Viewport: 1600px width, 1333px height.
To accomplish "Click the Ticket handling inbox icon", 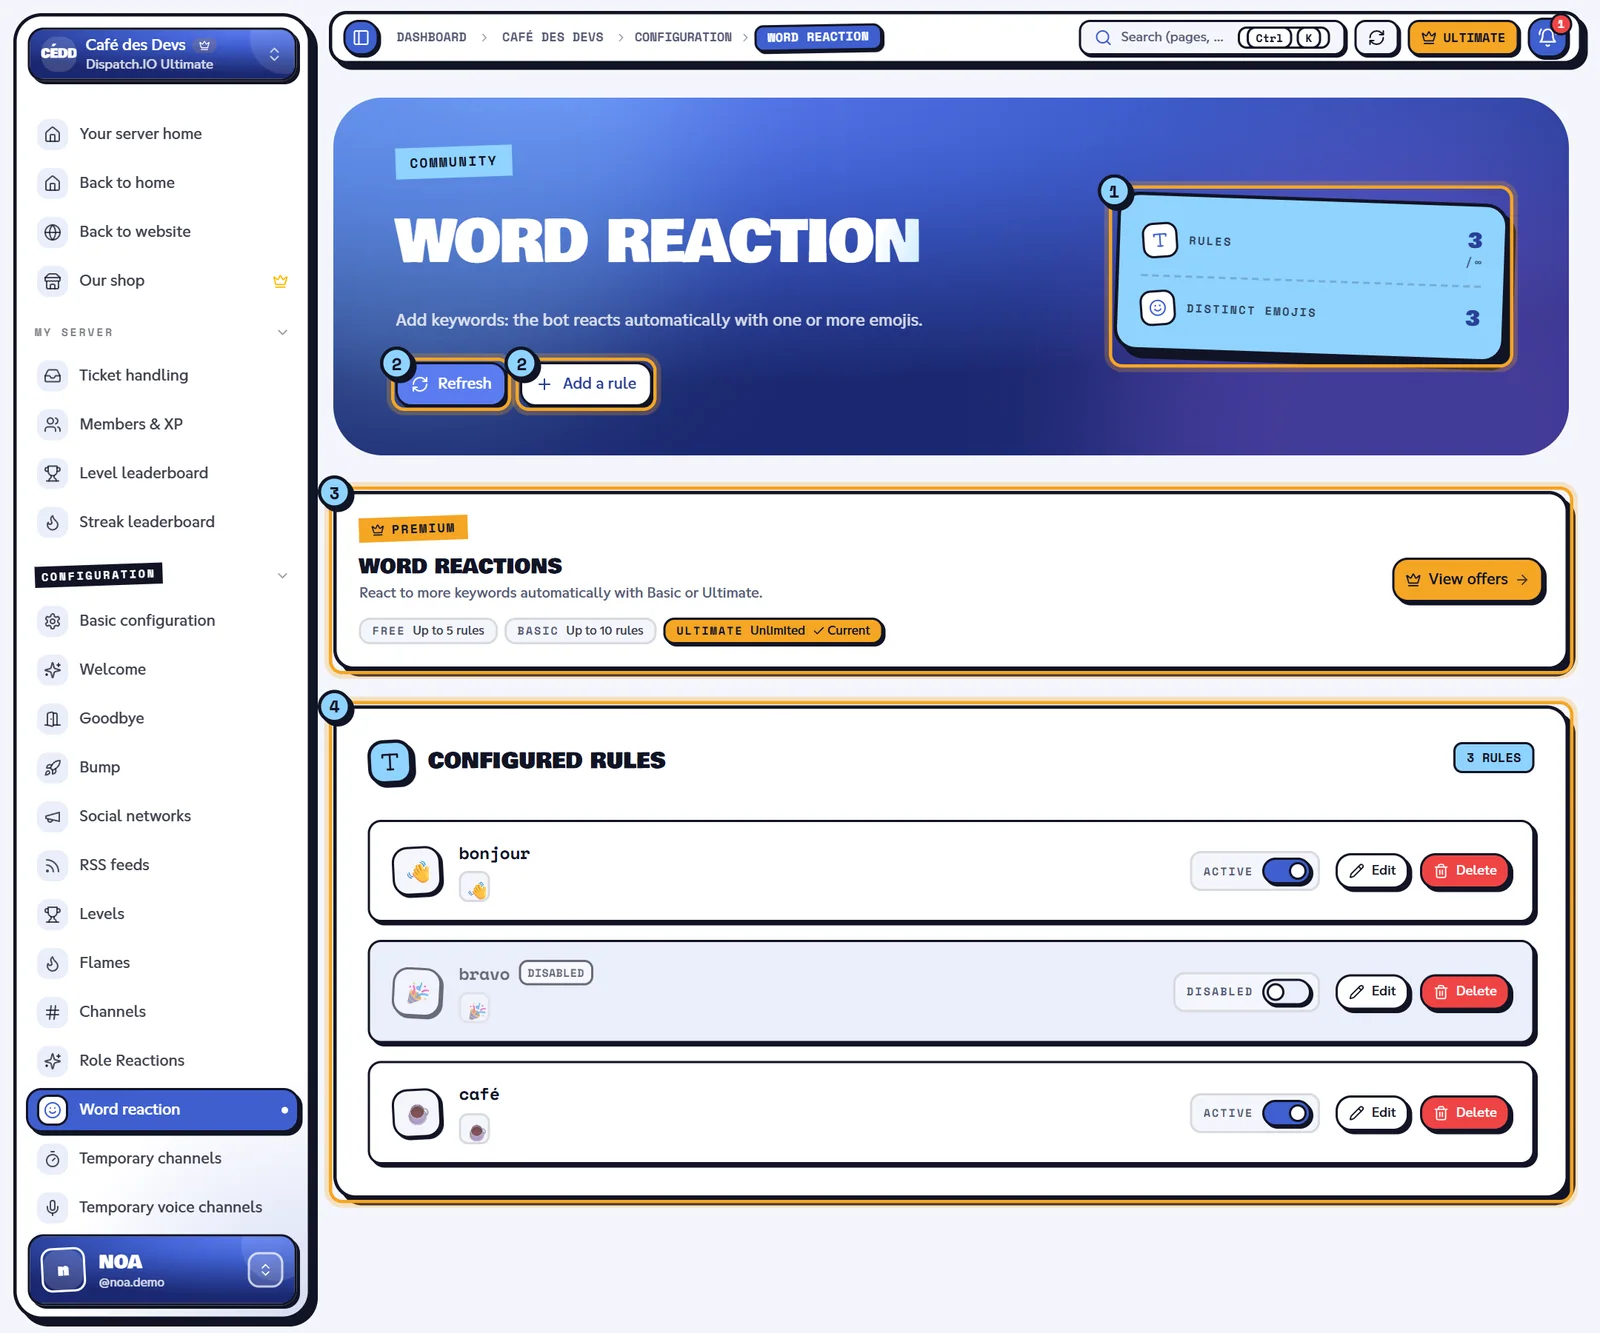I will (53, 375).
